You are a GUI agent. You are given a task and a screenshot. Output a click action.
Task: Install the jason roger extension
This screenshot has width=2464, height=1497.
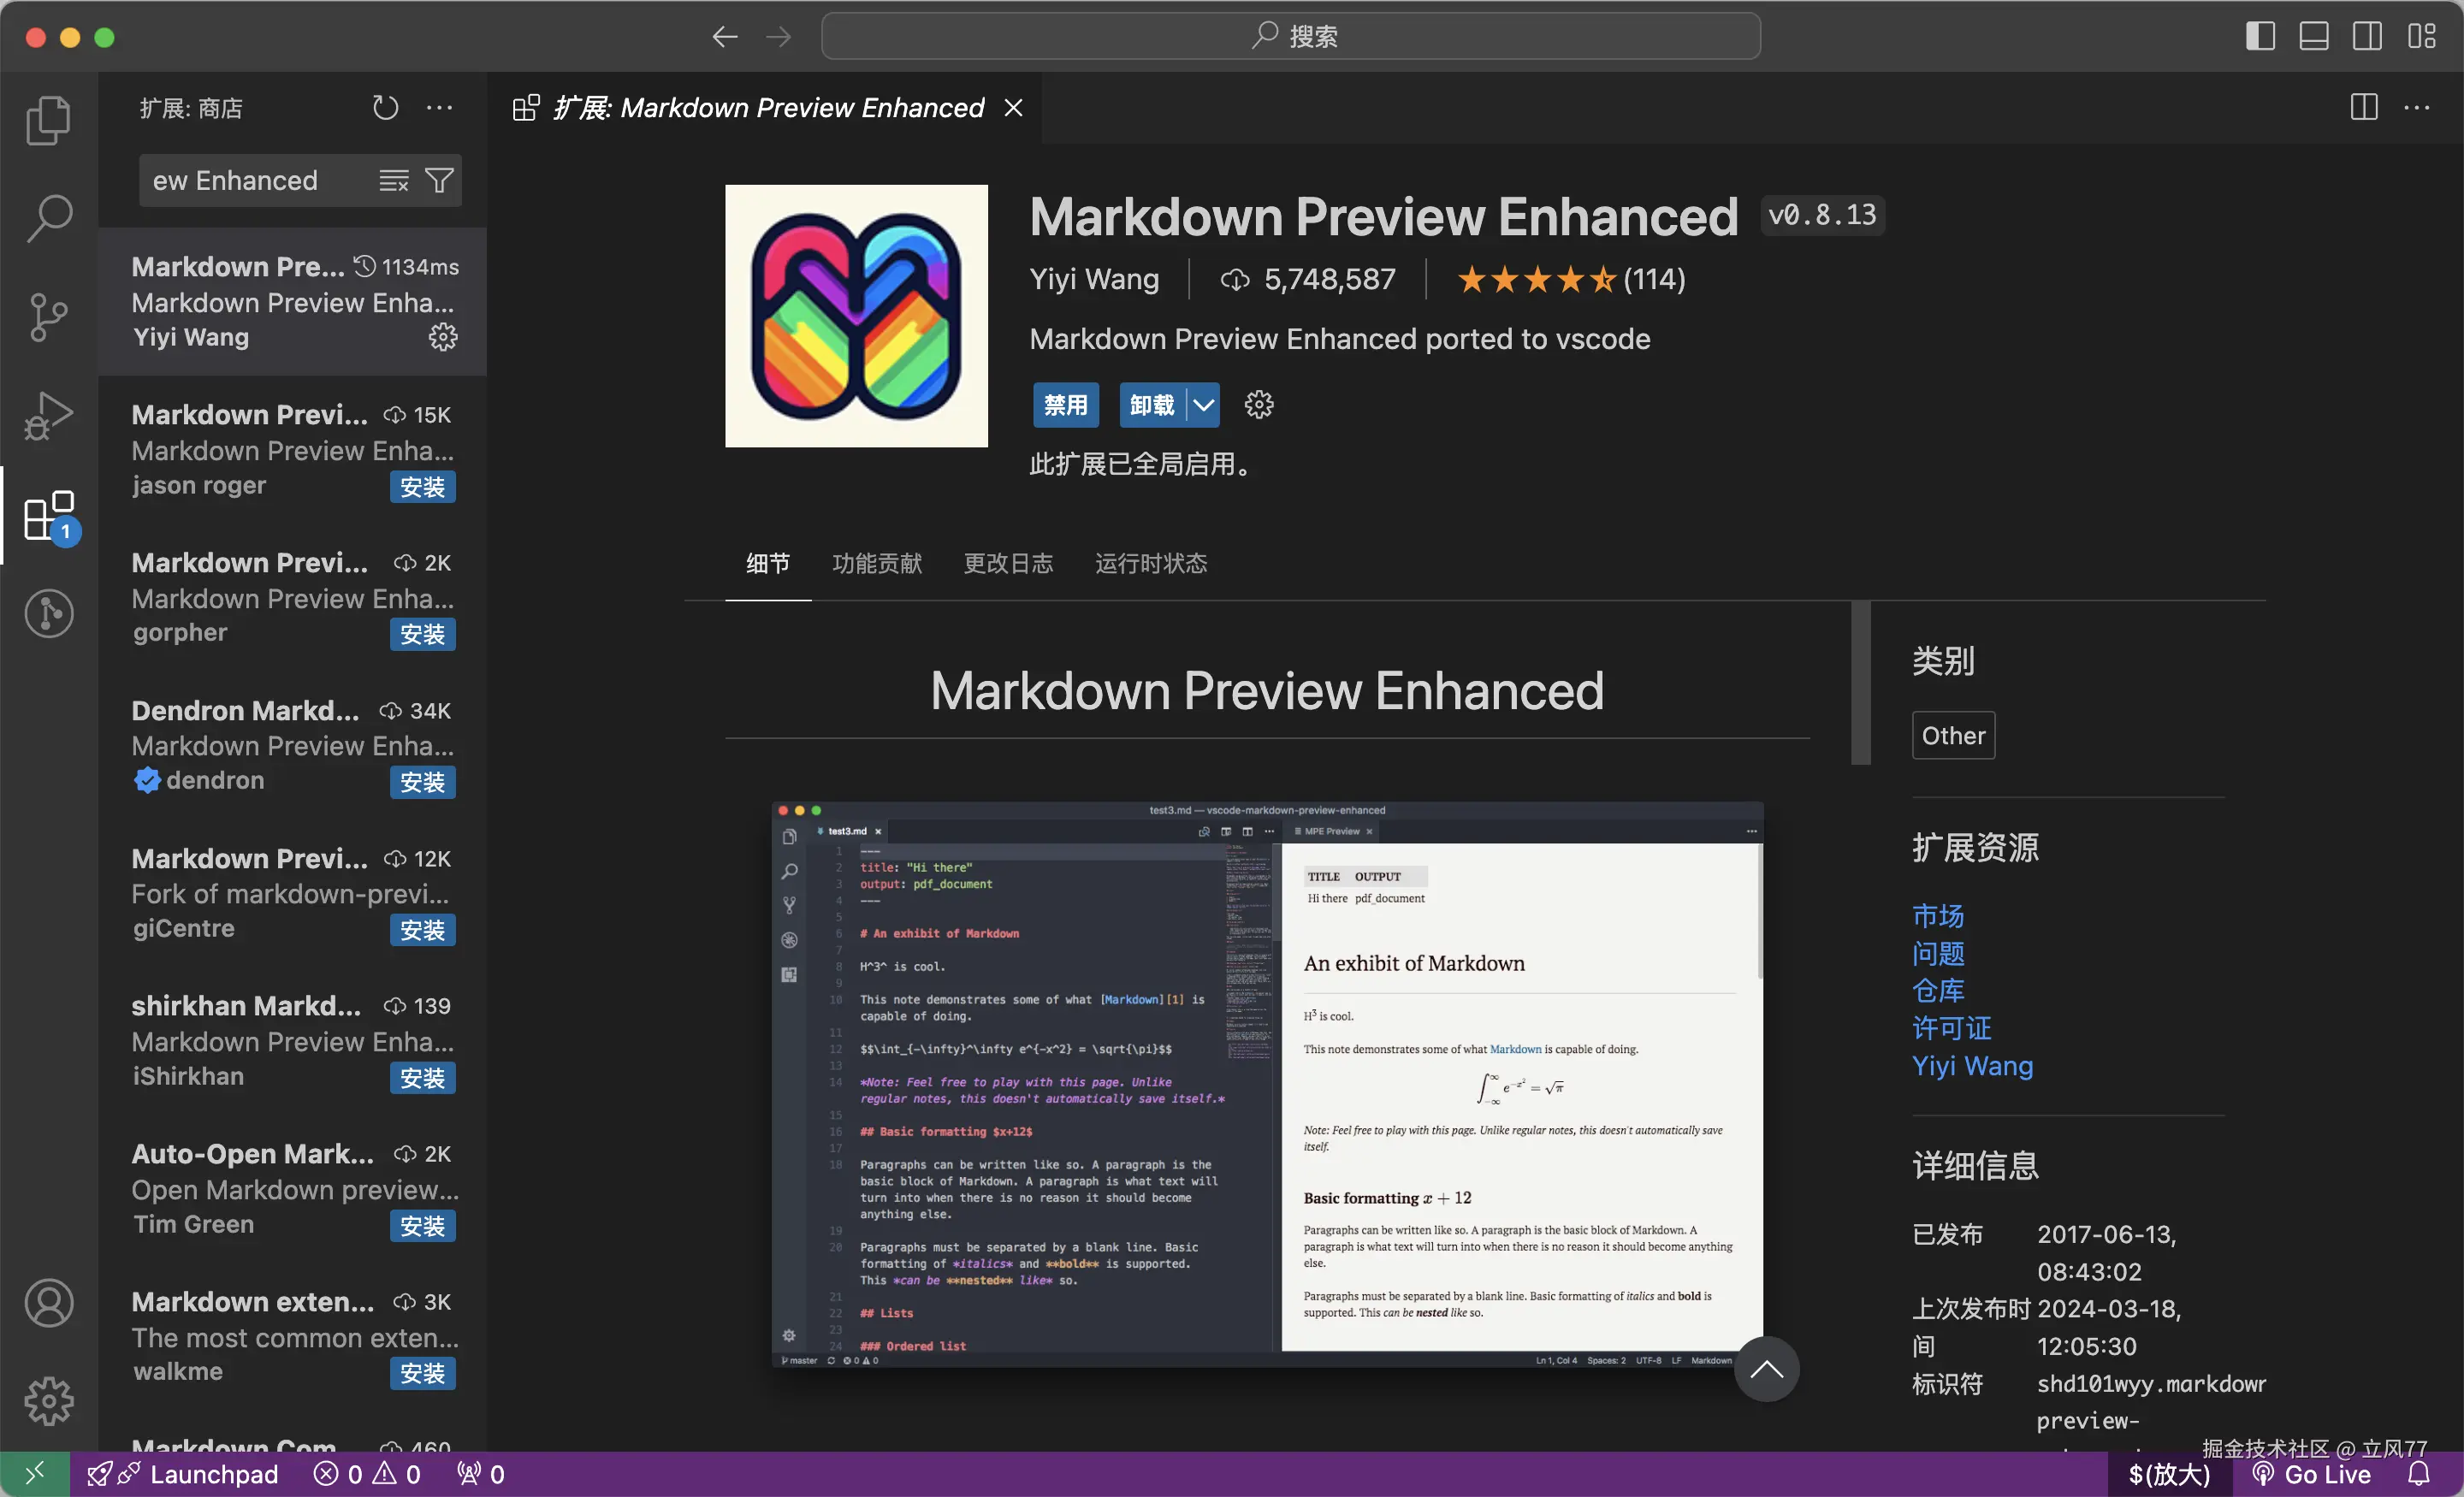coord(422,487)
